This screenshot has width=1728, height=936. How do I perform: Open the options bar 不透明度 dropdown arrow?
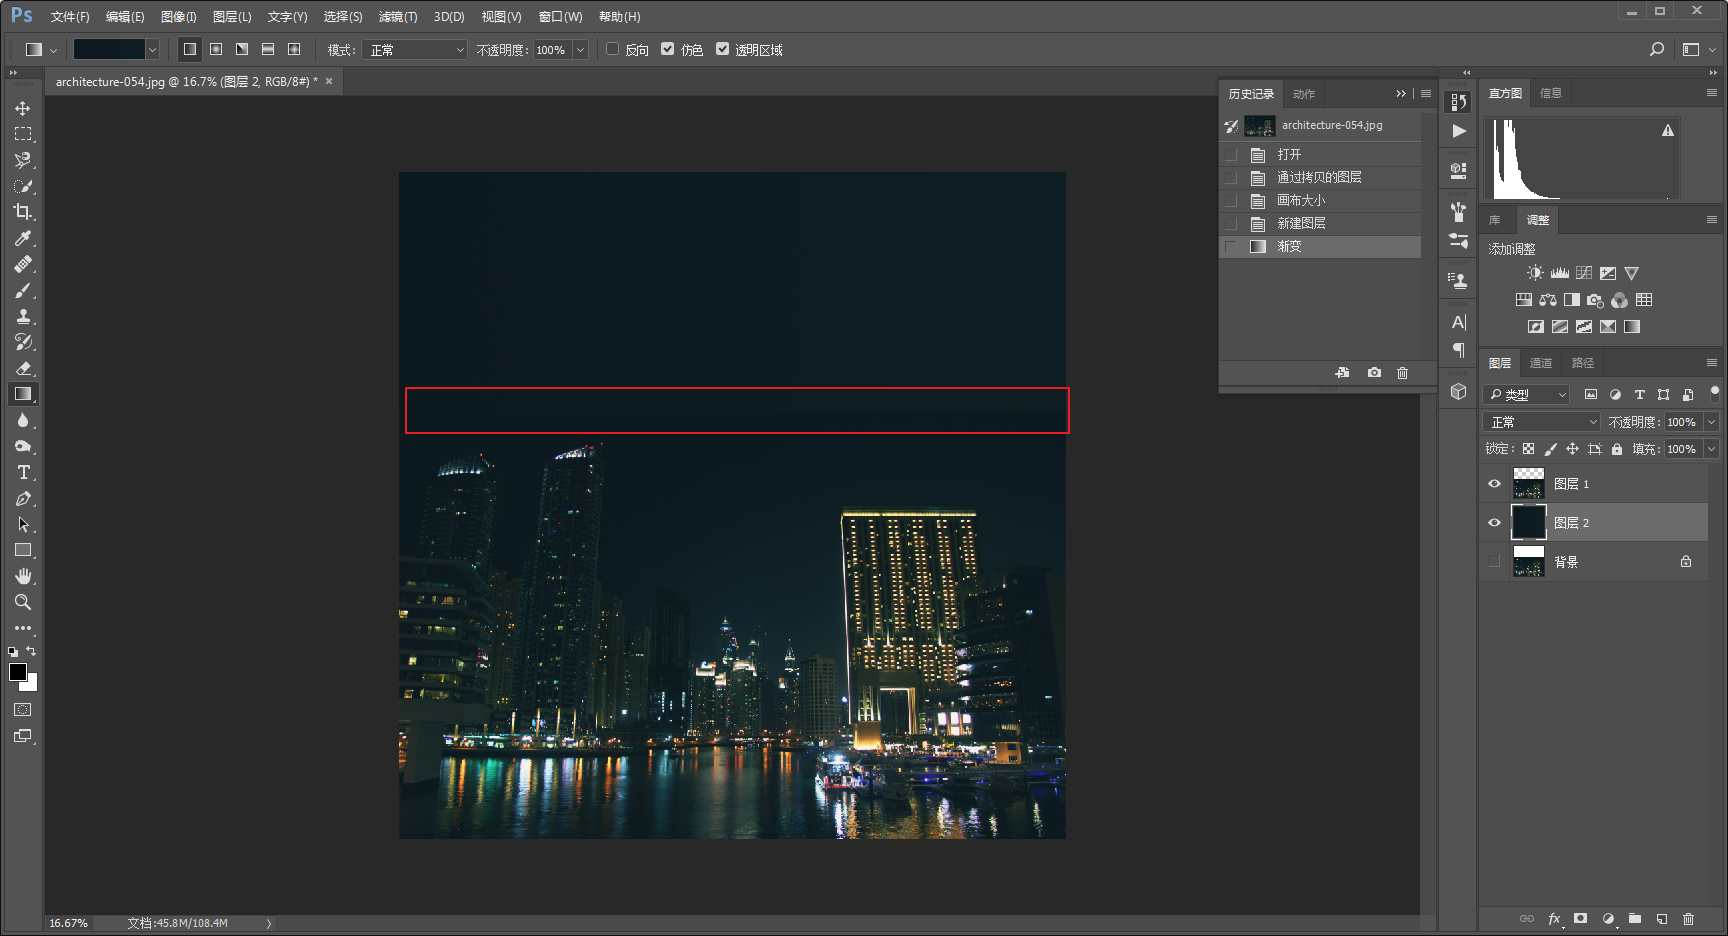[580, 50]
